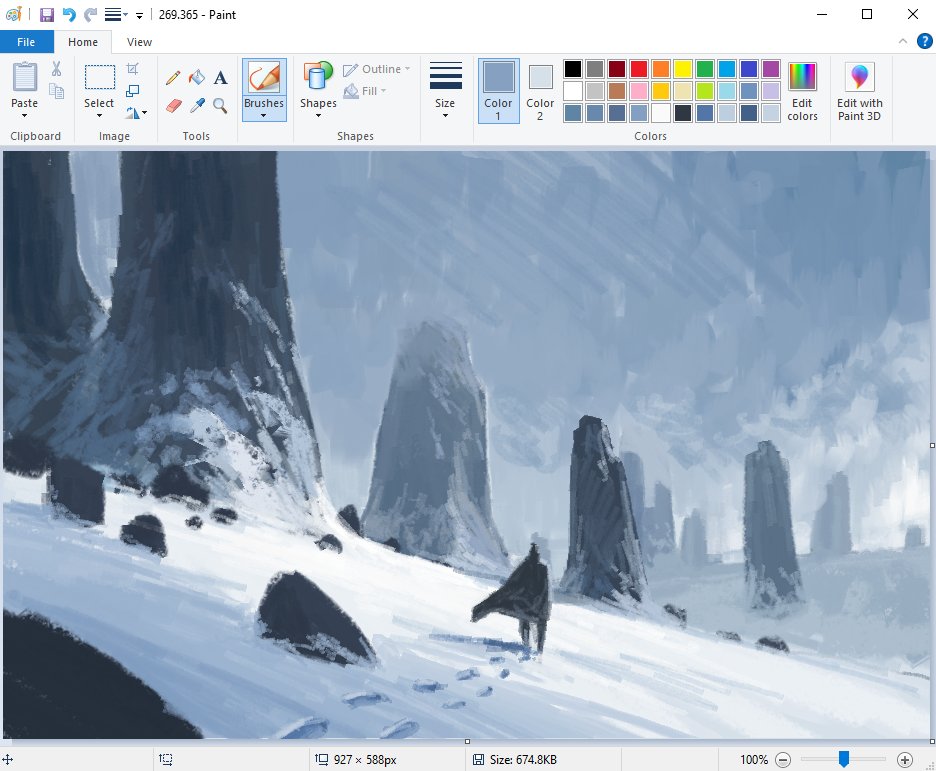This screenshot has width=936, height=771.
Task: Open the line Size dropdown
Action: [445, 90]
